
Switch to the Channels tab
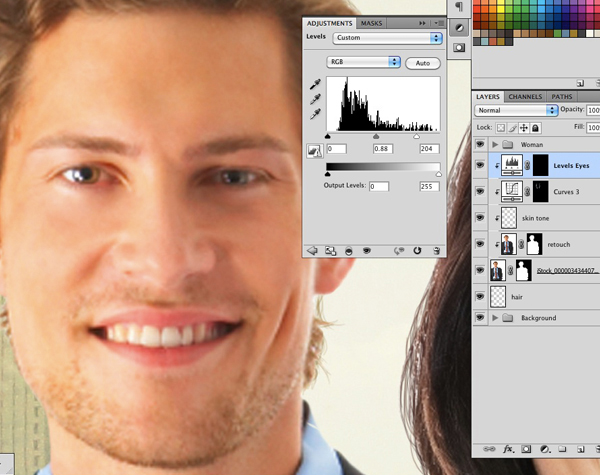(x=524, y=97)
